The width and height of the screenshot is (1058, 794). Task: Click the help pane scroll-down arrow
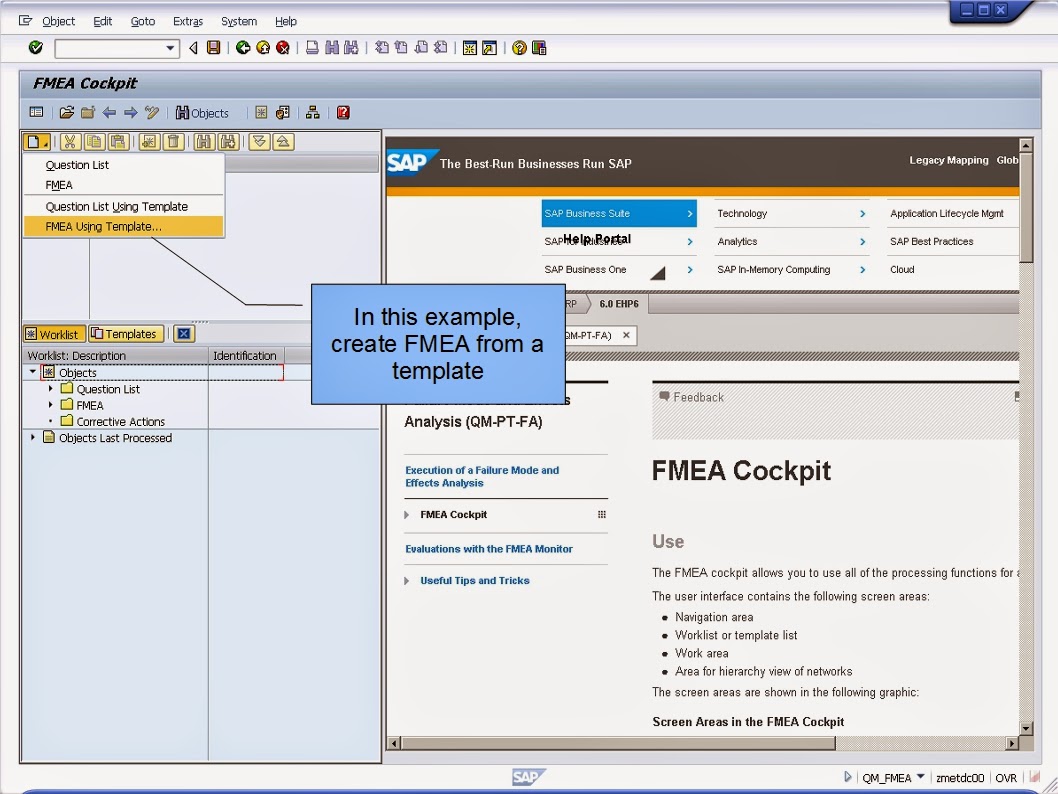coord(1026,729)
